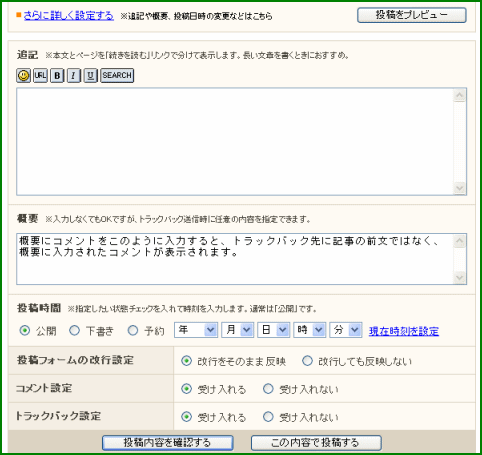This screenshot has width=482, height=455.
Task: Set コメント設定 to 受け入れない
Action: click(x=268, y=389)
